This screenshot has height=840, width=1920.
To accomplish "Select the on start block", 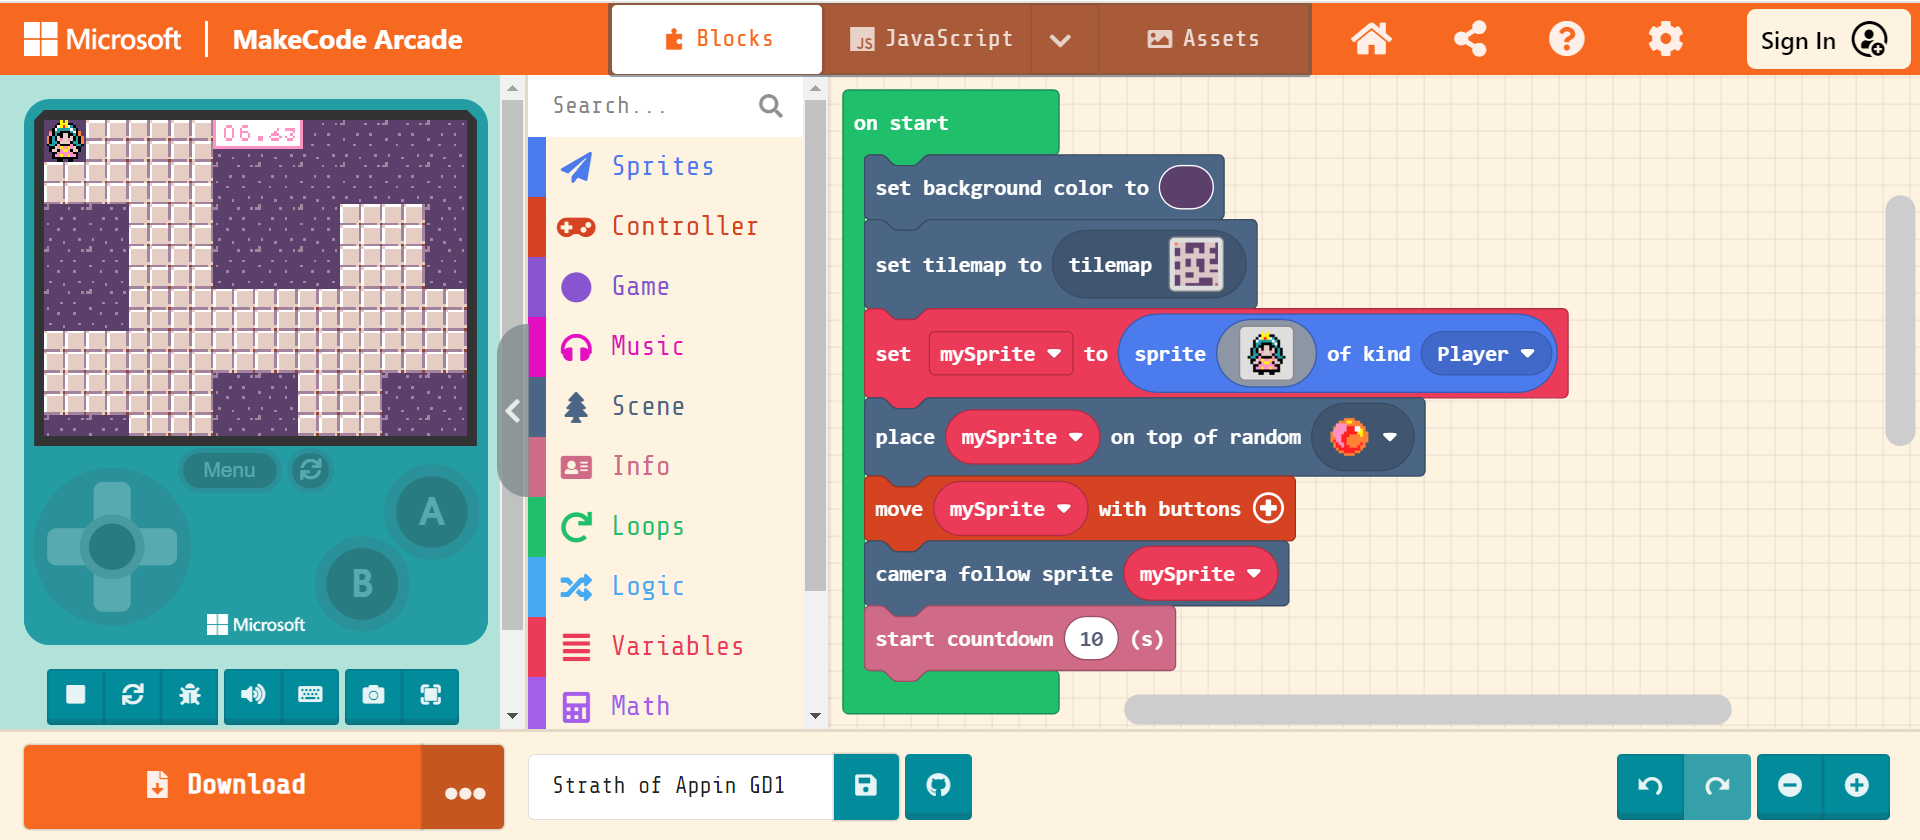I will click(x=901, y=123).
